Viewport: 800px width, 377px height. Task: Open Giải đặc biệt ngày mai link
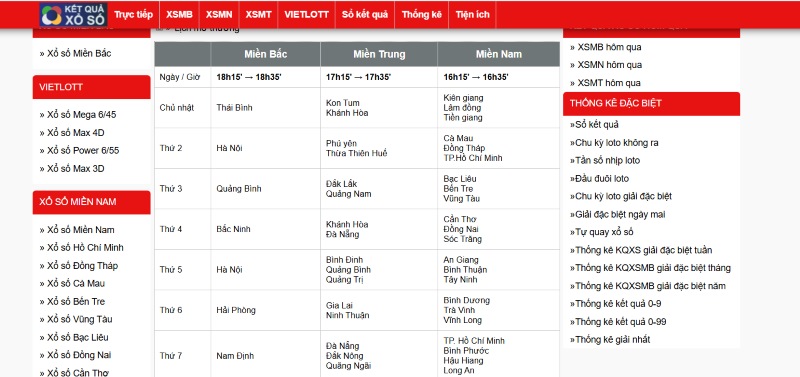pos(617,214)
